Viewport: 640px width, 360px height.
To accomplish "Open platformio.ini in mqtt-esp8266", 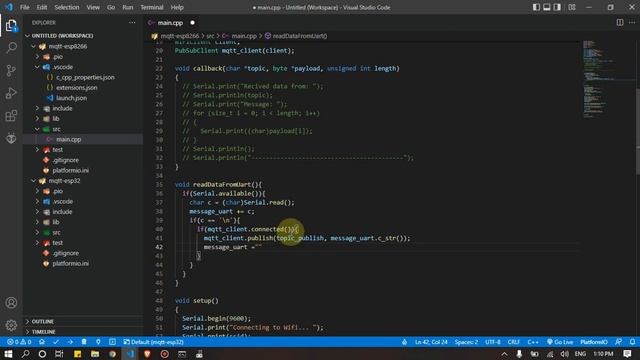I will pos(83,171).
